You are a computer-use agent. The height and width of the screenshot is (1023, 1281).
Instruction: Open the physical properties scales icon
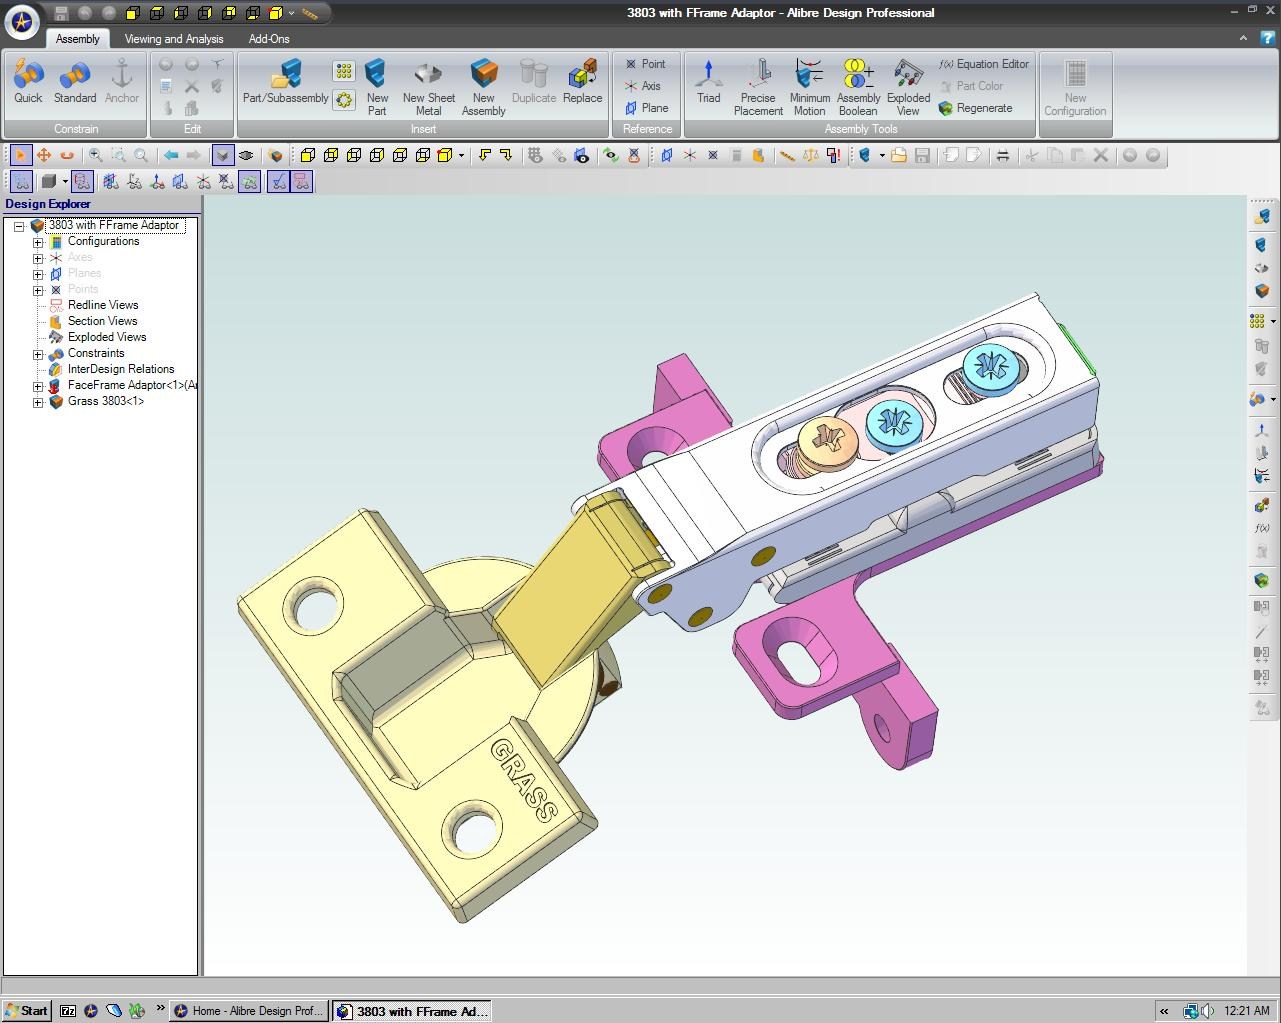811,155
